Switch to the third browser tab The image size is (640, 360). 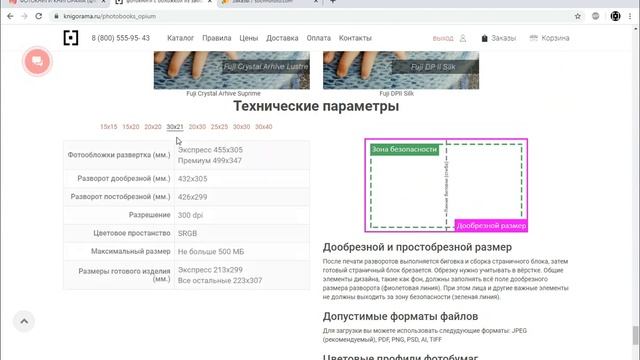point(269,2)
